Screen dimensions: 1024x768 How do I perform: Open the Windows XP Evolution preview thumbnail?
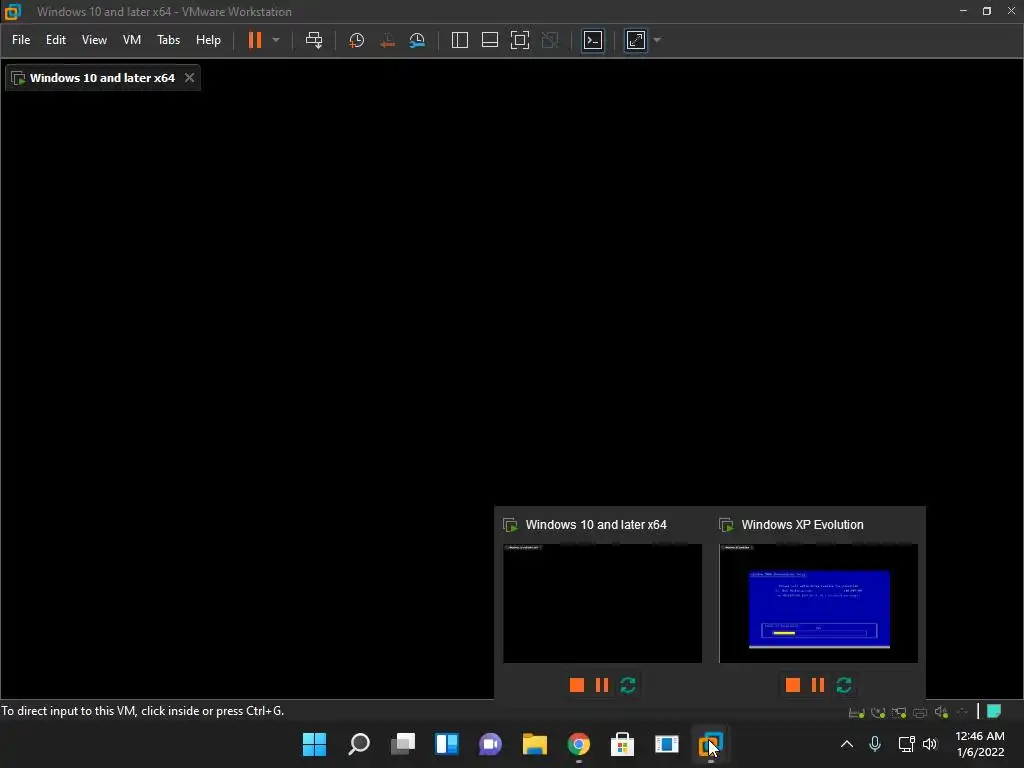(x=818, y=603)
